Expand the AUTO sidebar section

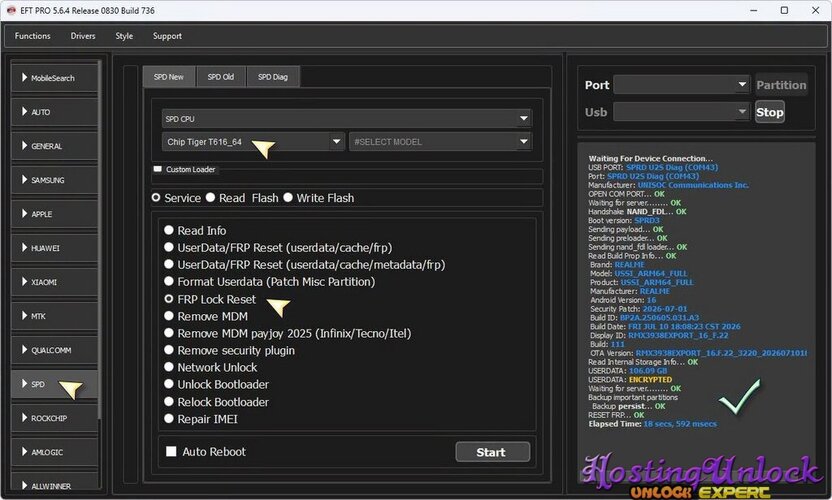[x=55, y=111]
